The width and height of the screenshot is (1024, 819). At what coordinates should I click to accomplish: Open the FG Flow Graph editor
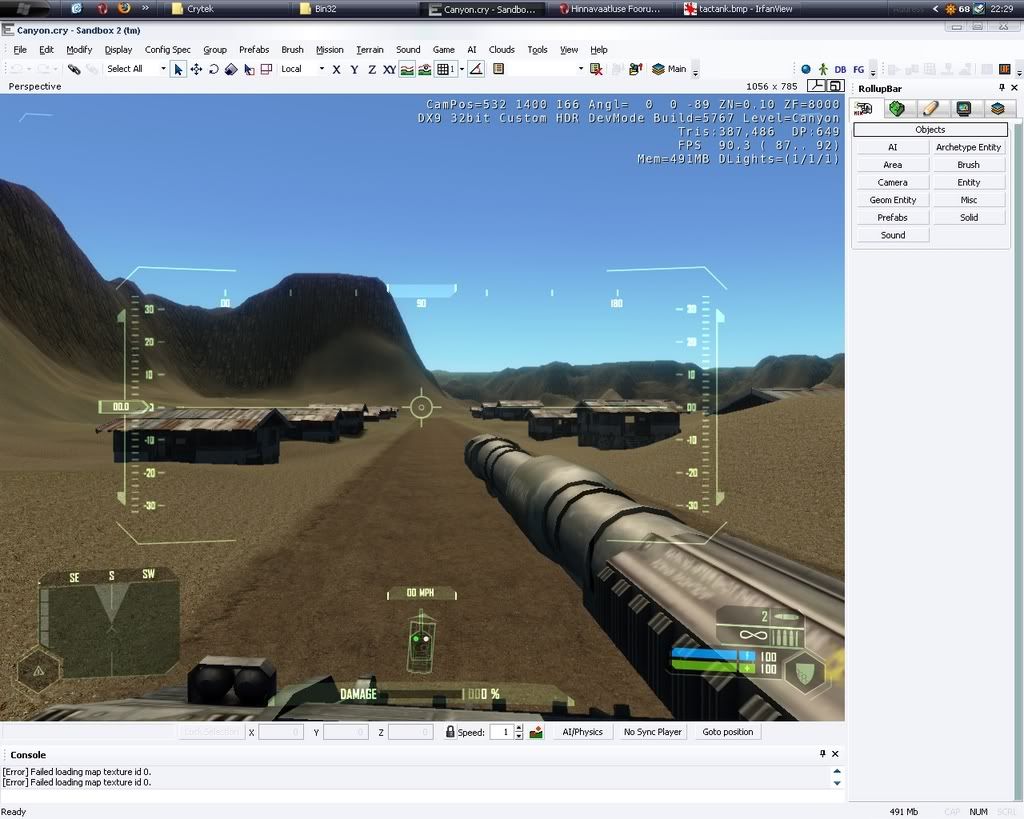tap(858, 69)
